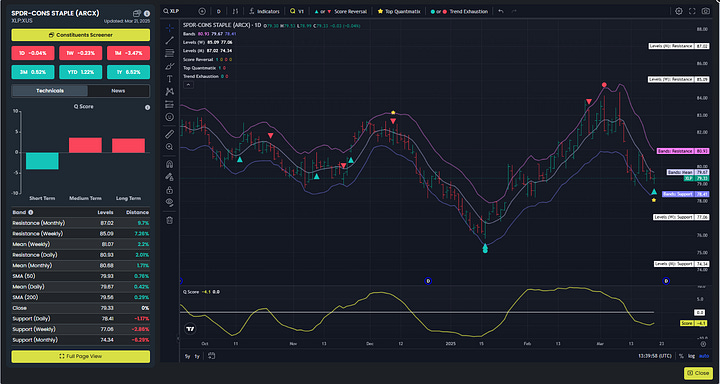Viewport: 720px width, 384px height.
Task: Click the redo arrow
Action: (514, 11)
